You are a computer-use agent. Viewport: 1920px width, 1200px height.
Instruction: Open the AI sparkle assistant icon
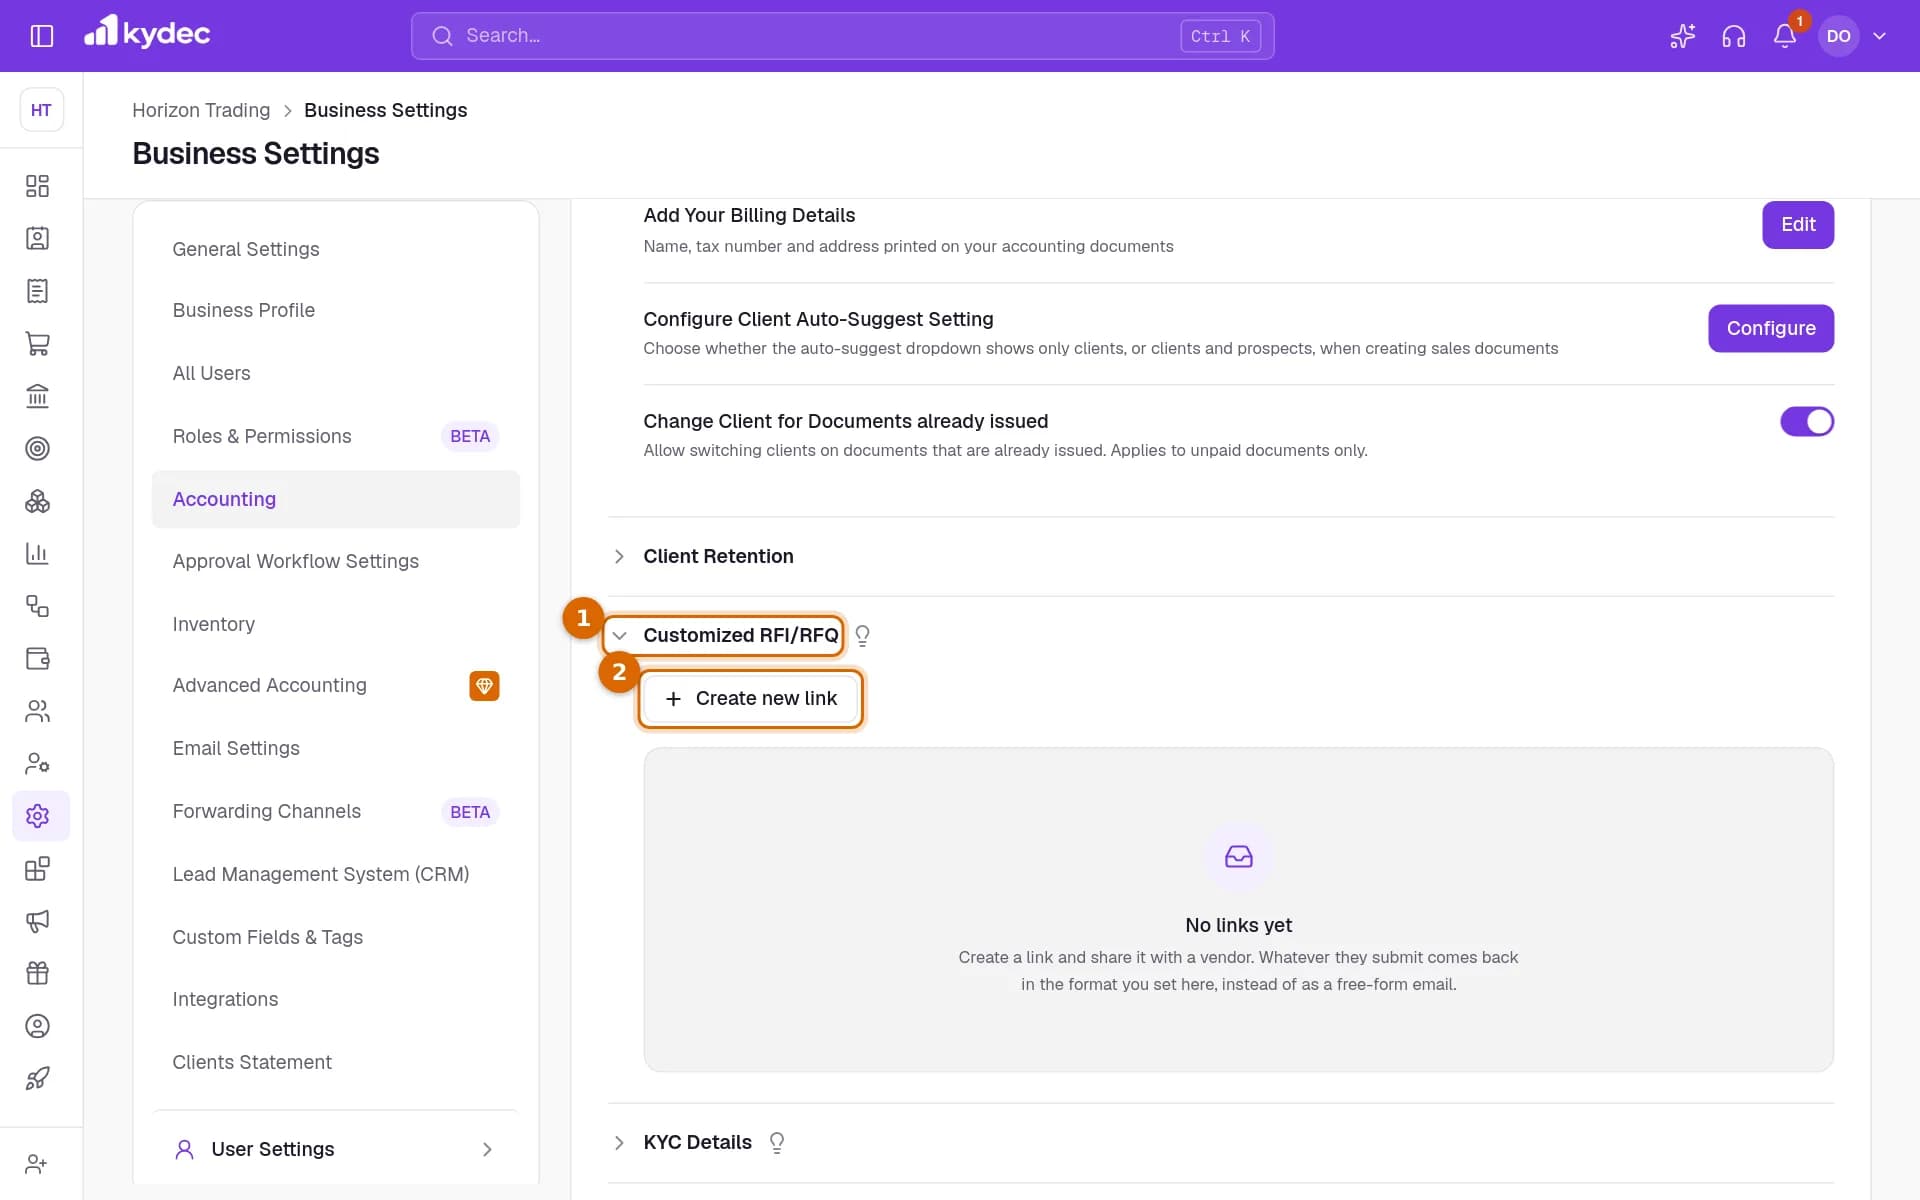point(1682,36)
